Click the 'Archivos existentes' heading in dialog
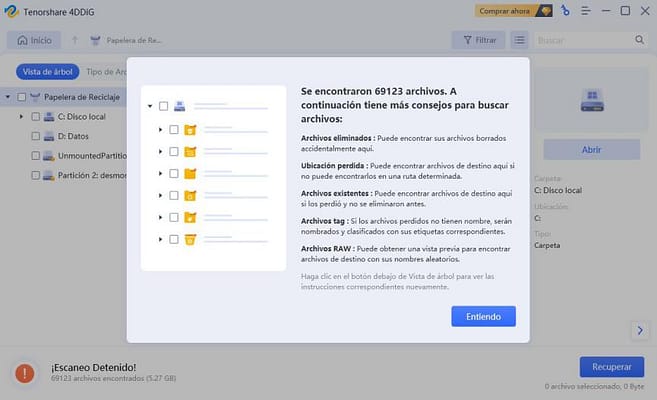The width and height of the screenshot is (657, 400). (x=337, y=193)
